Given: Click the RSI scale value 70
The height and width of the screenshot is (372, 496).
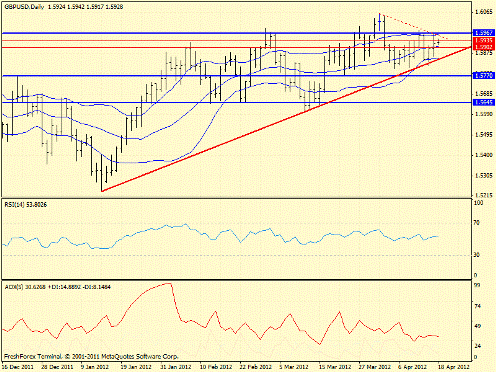Looking at the screenshot, I should (x=477, y=223).
